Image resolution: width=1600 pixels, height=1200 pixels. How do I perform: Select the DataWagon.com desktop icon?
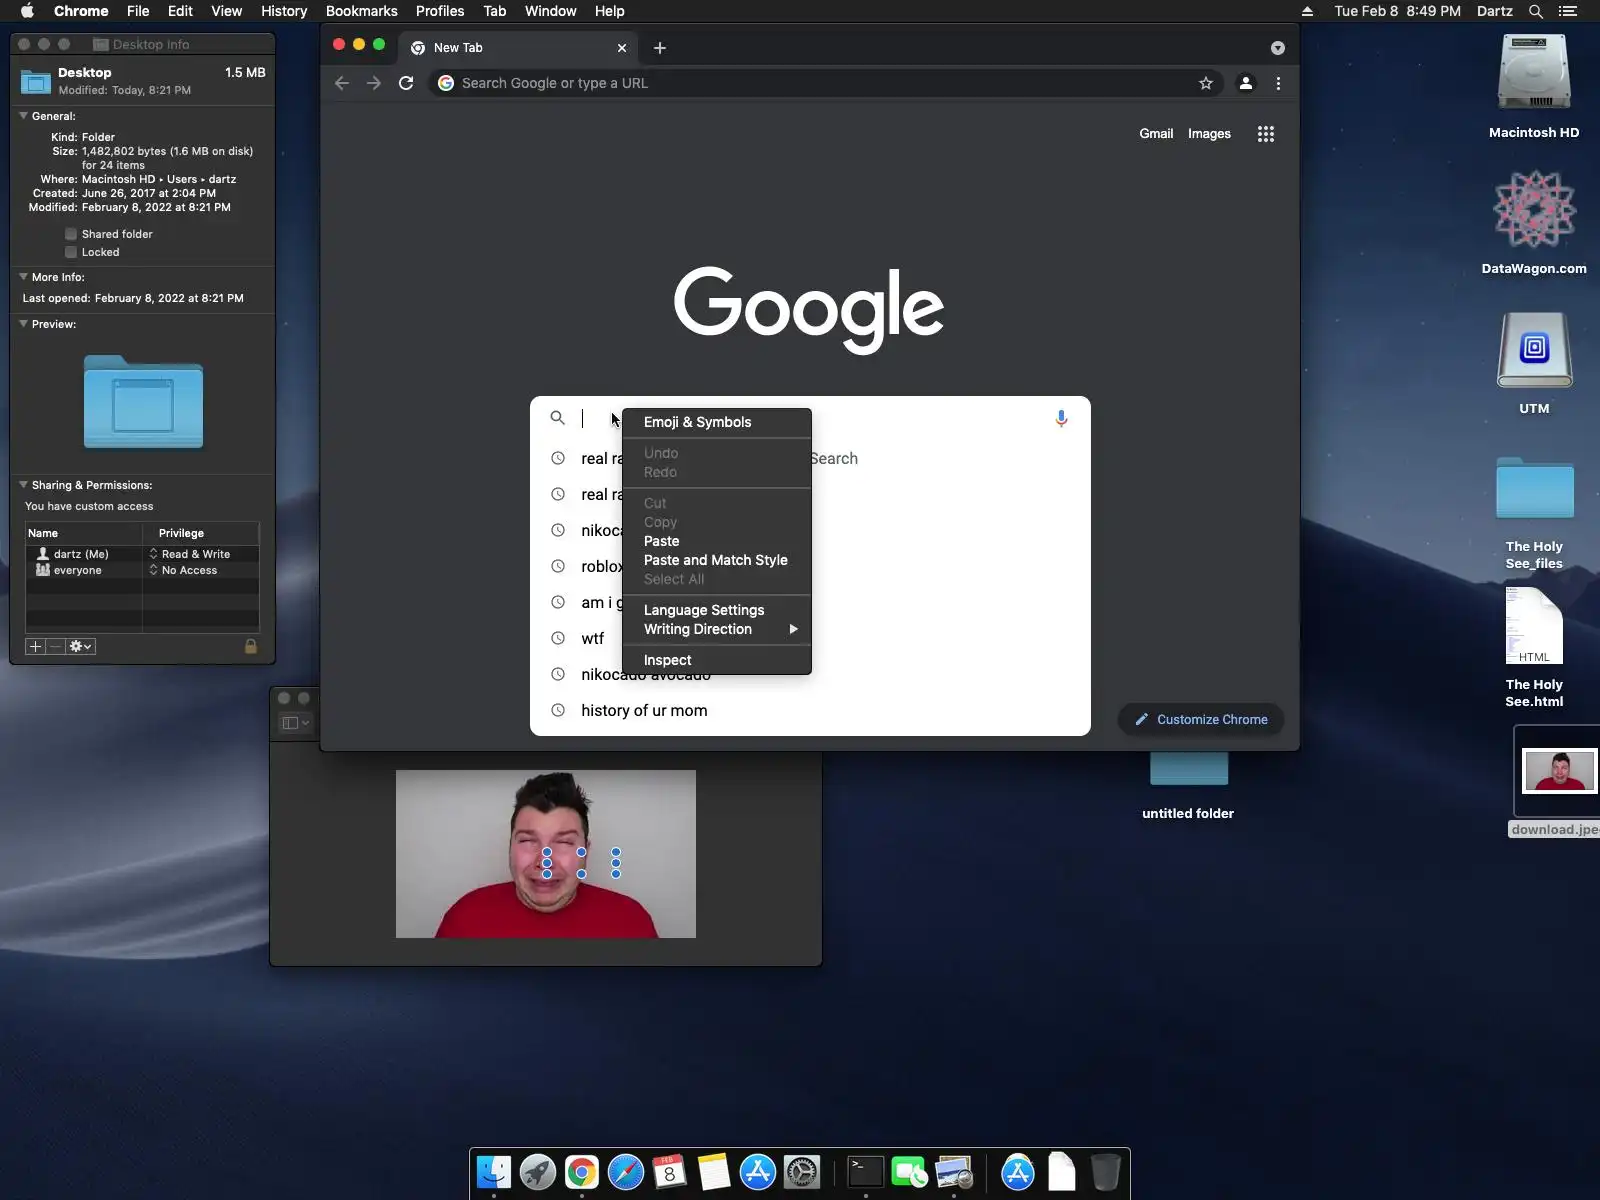pyautogui.click(x=1534, y=210)
